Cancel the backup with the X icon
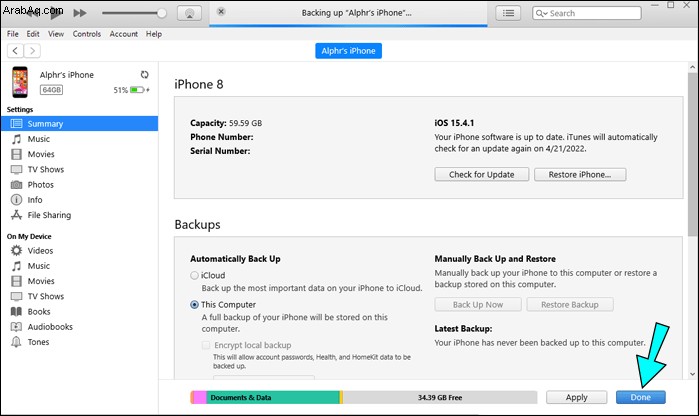The width and height of the screenshot is (699, 416). pos(221,13)
